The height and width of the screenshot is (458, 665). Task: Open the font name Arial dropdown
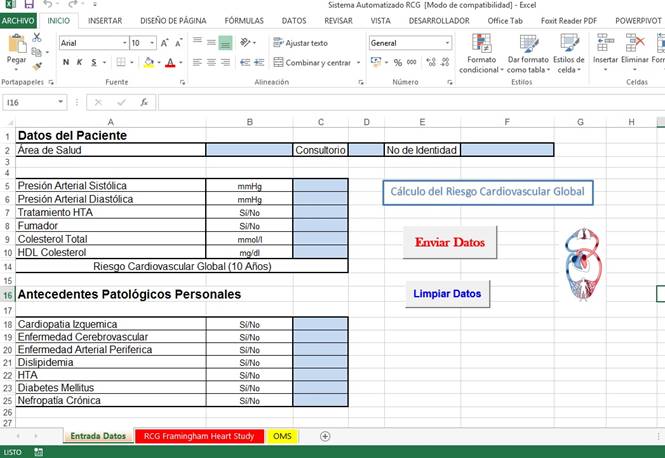click(122, 43)
